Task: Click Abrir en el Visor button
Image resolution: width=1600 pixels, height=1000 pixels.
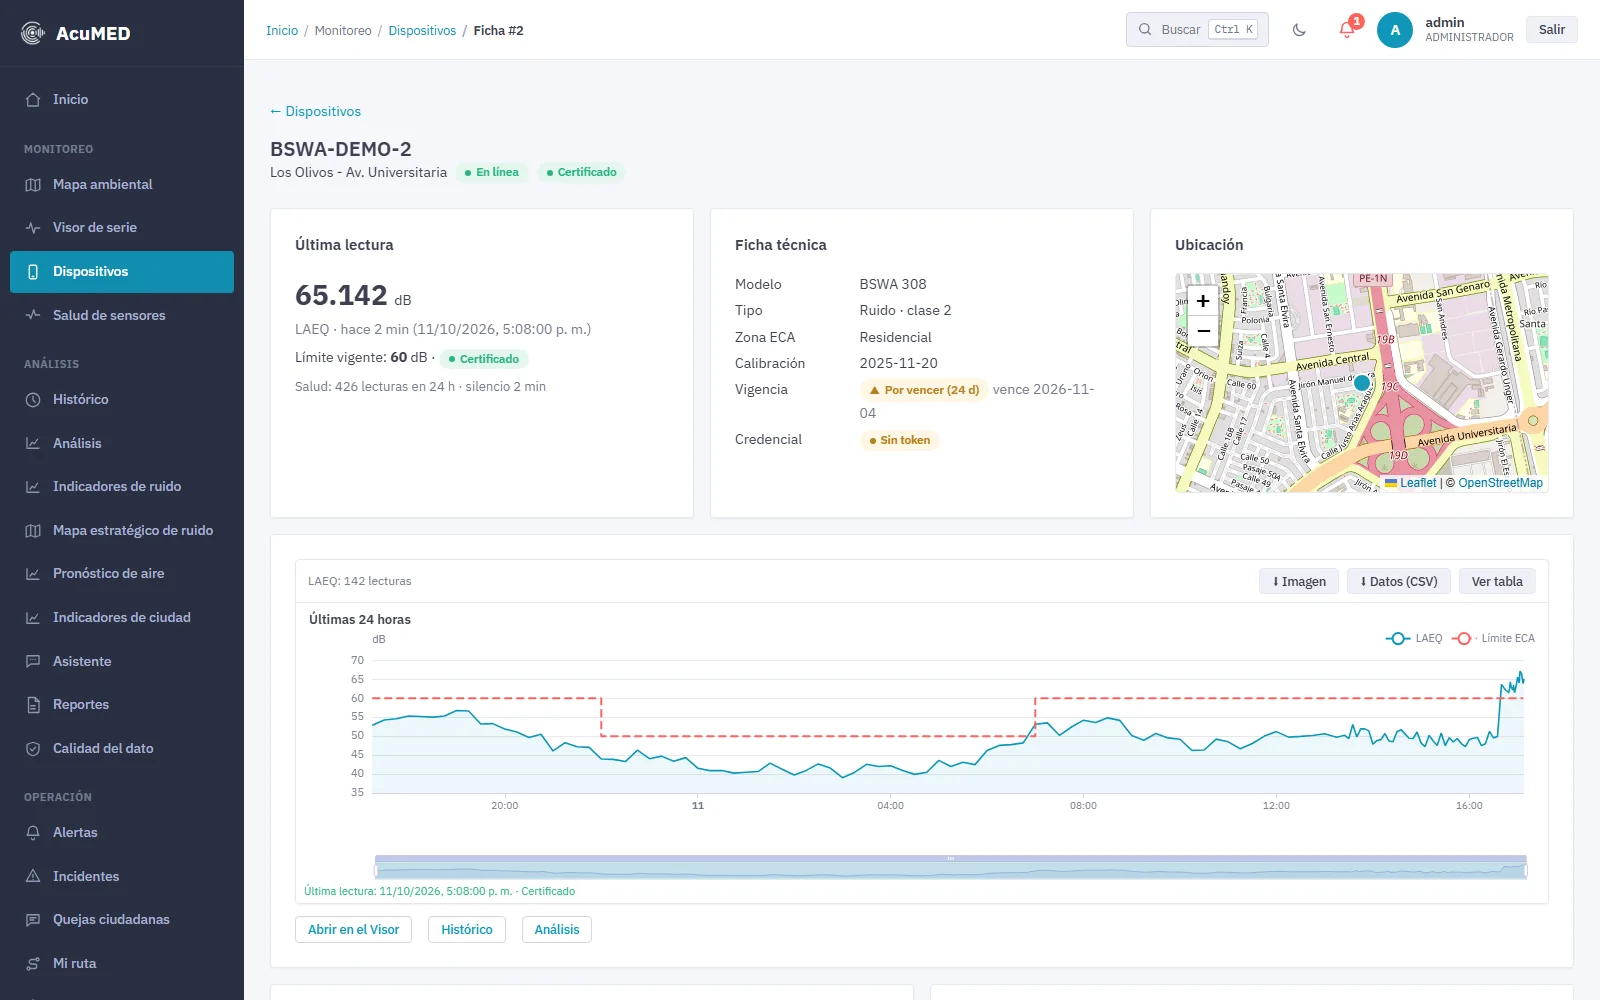Action: pyautogui.click(x=353, y=930)
